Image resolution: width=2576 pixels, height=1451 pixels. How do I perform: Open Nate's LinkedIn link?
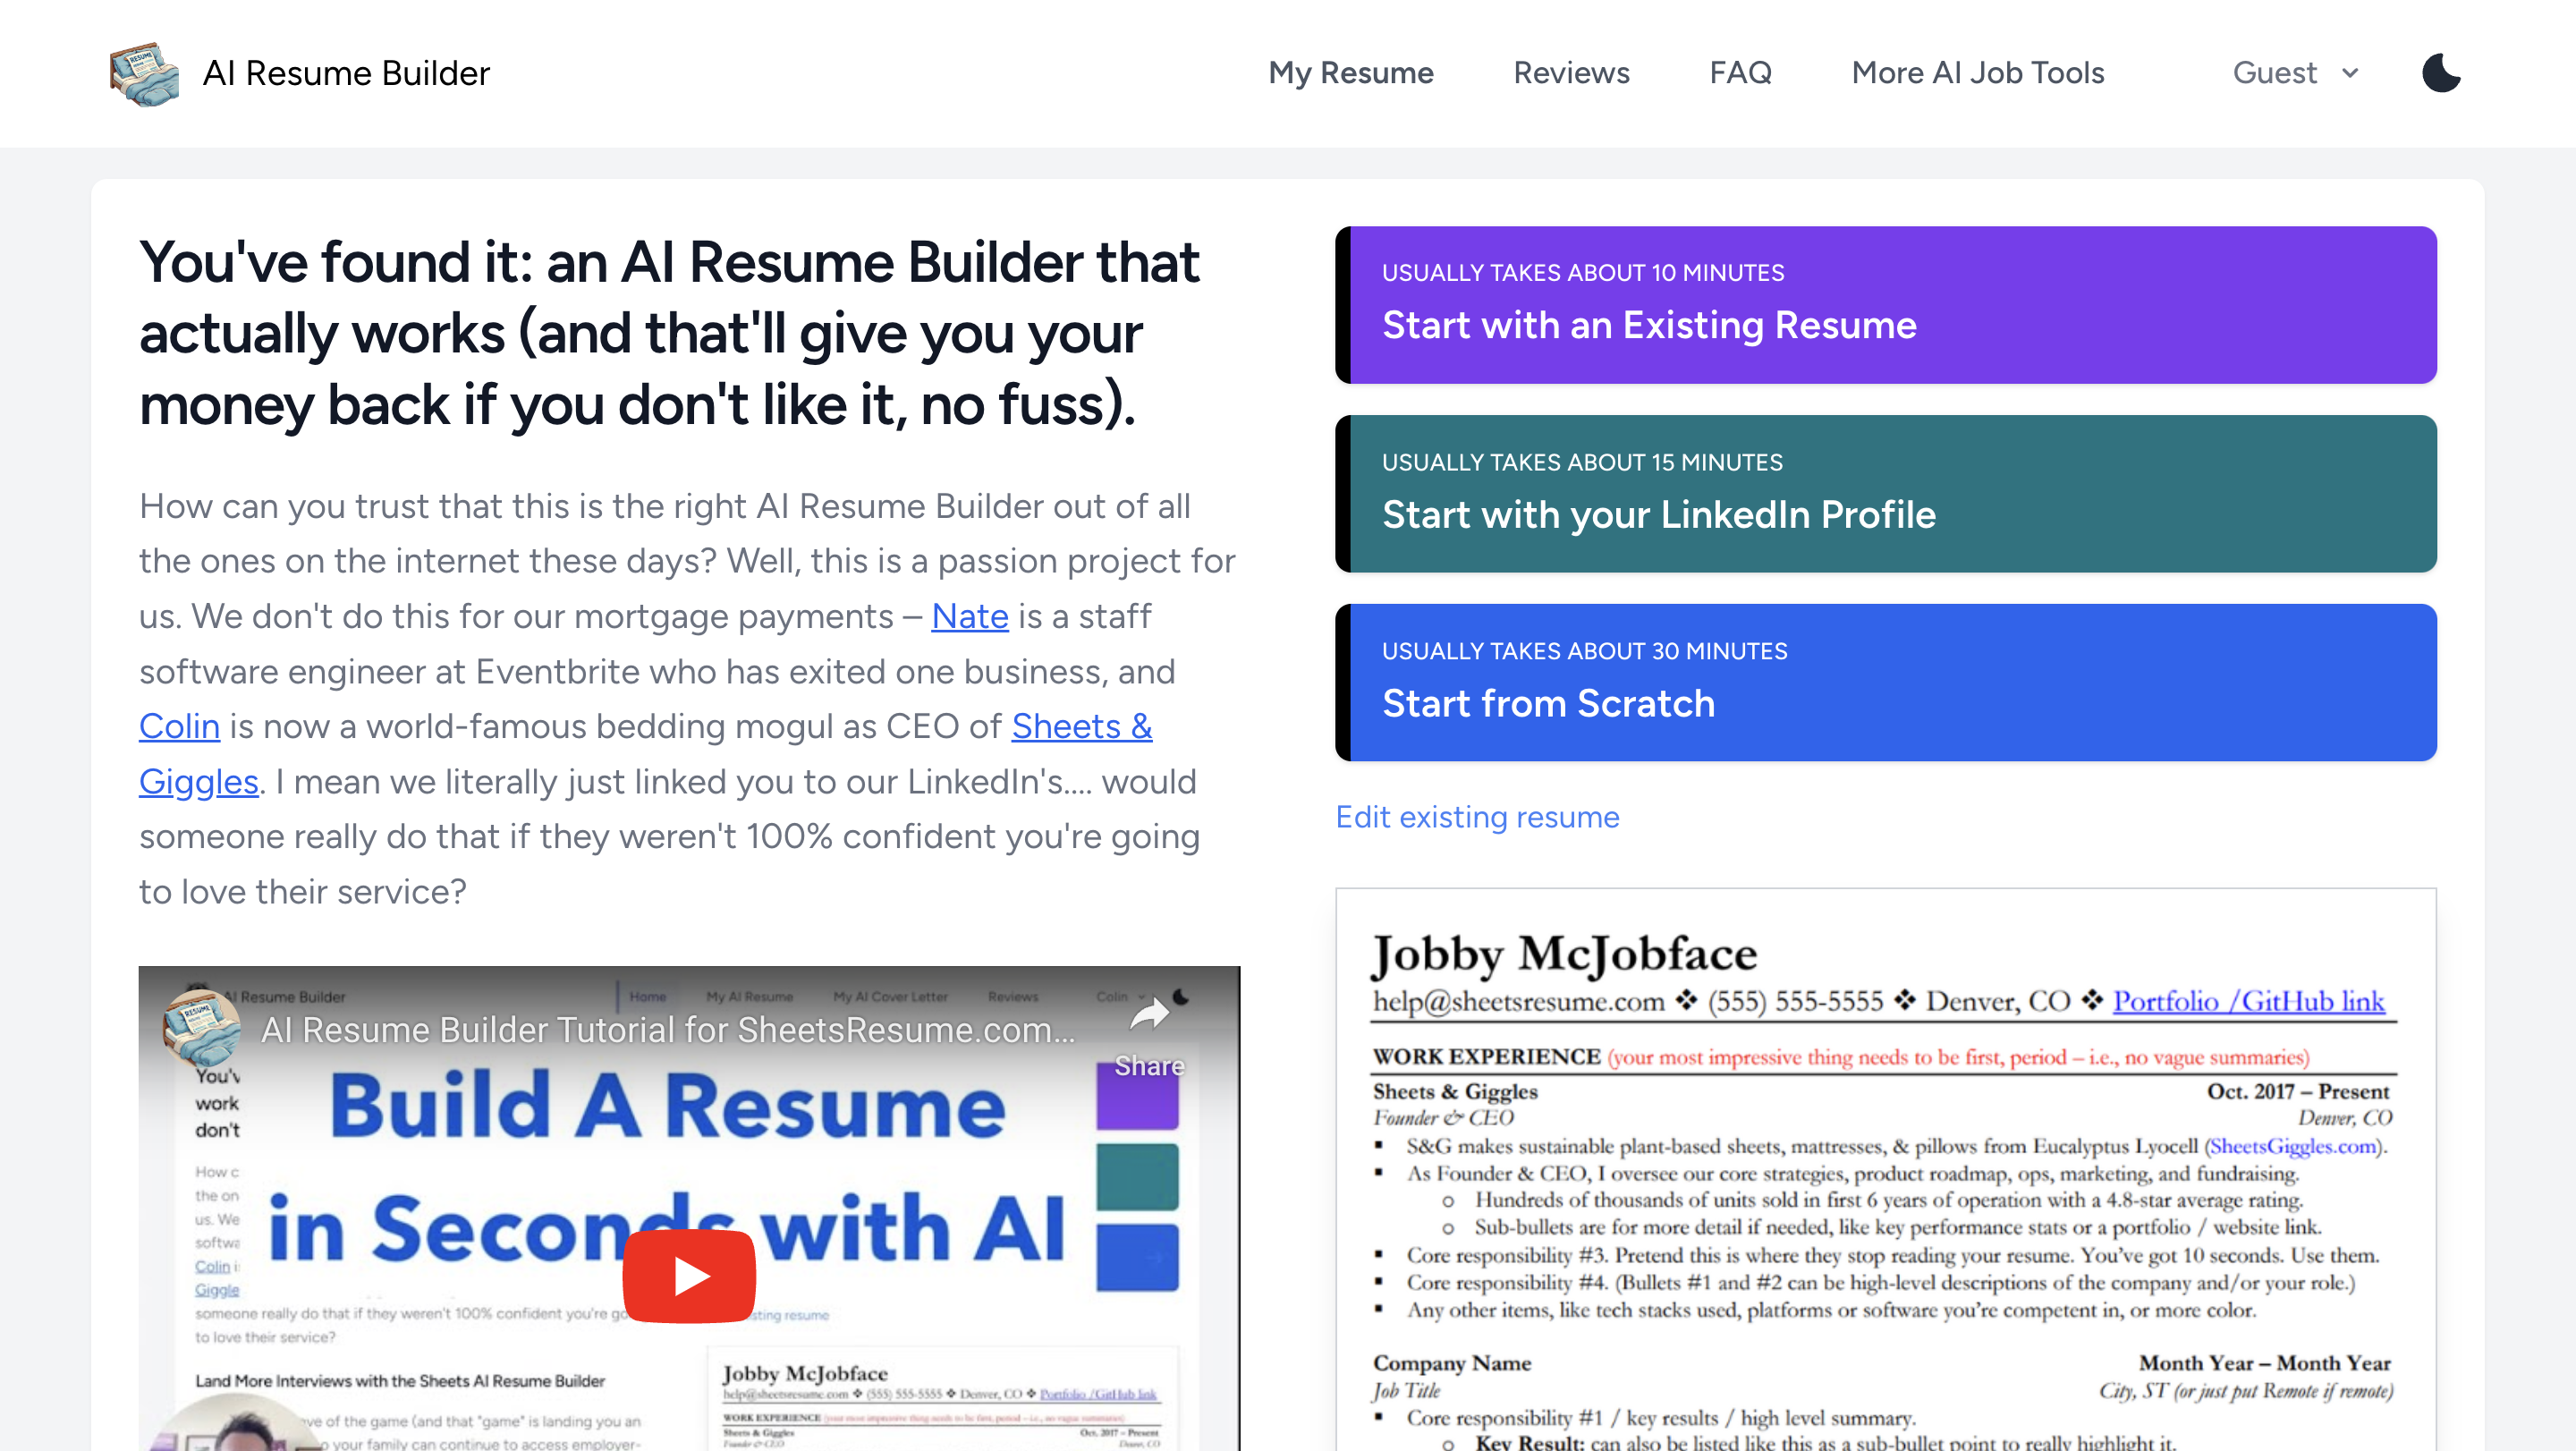tap(969, 616)
